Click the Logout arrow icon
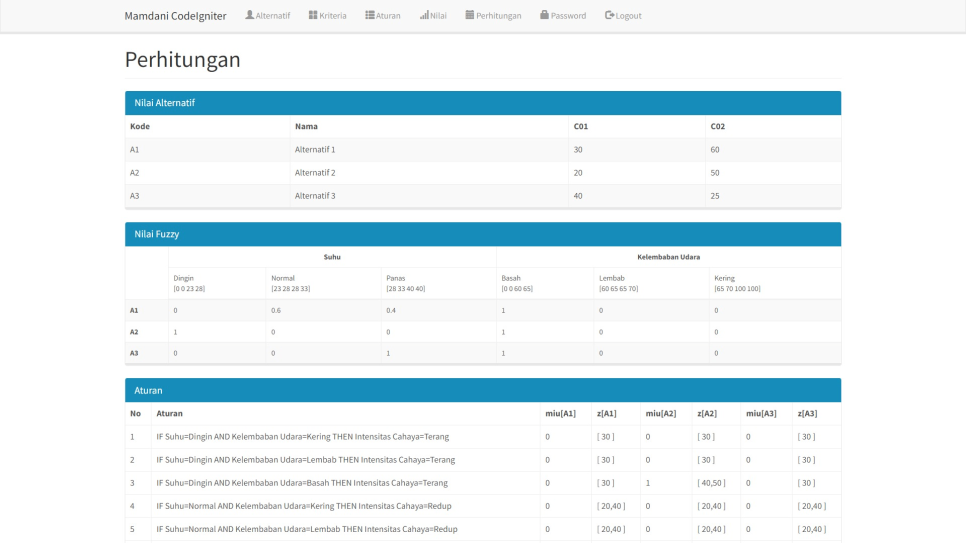Image resolution: width=966 pixels, height=543 pixels. tap(609, 15)
